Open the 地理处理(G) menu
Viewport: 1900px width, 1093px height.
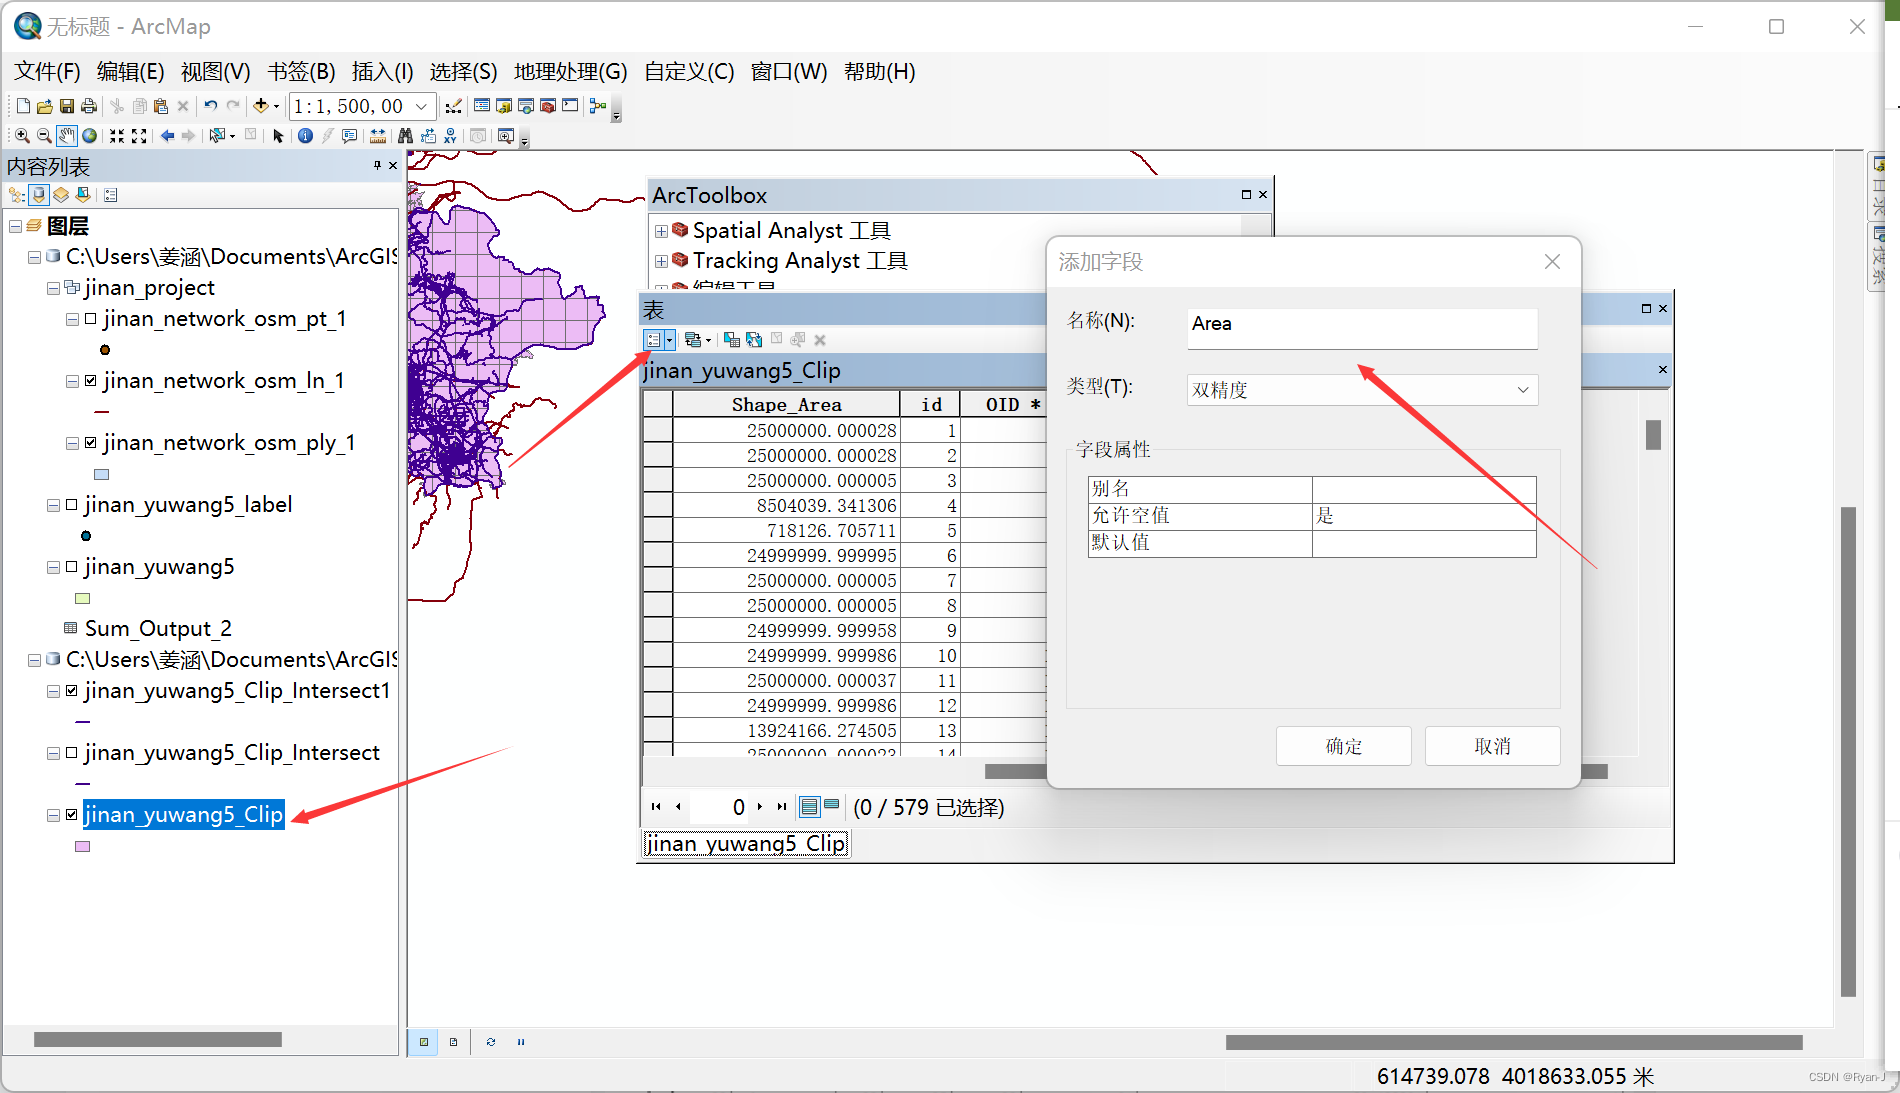point(571,72)
